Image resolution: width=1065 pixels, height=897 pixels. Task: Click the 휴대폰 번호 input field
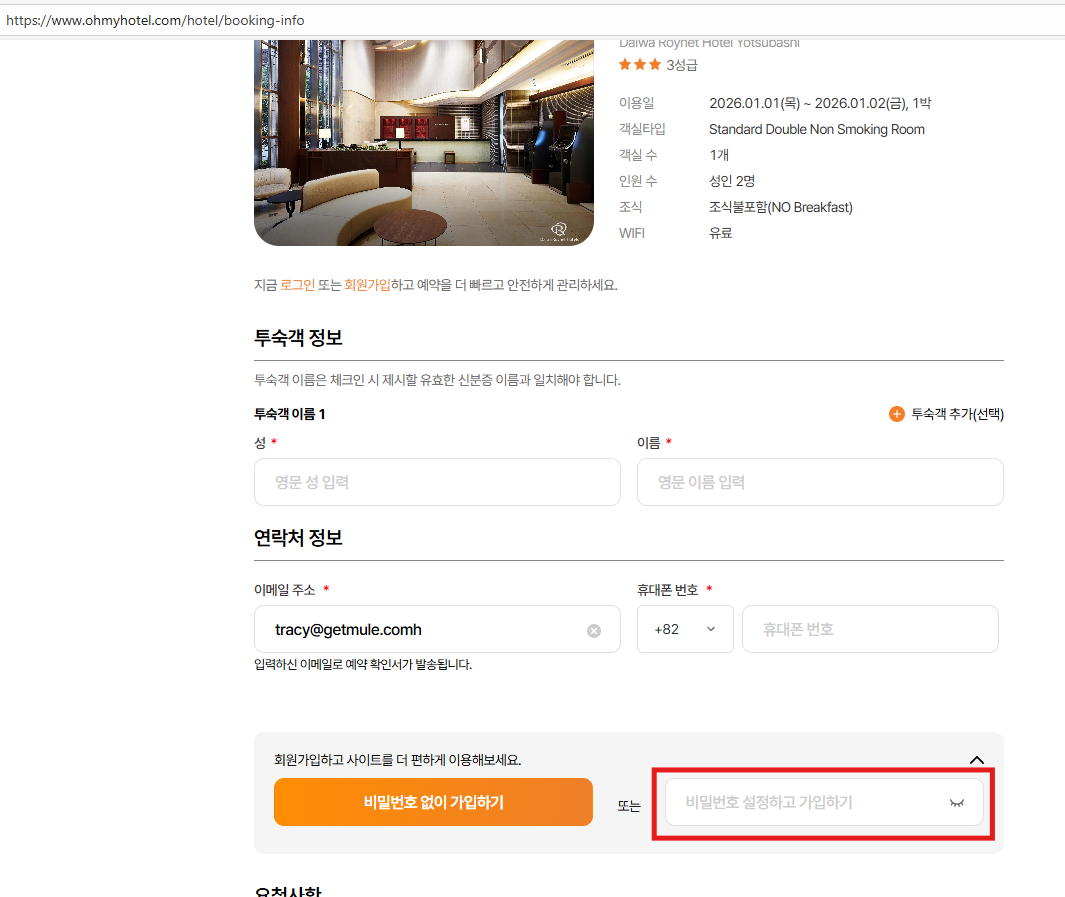pyautogui.click(x=870, y=629)
